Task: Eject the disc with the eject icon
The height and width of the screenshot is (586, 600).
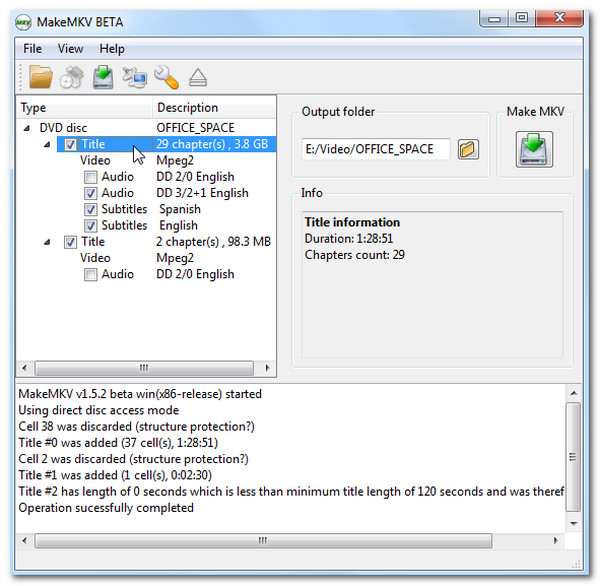Action: (198, 77)
